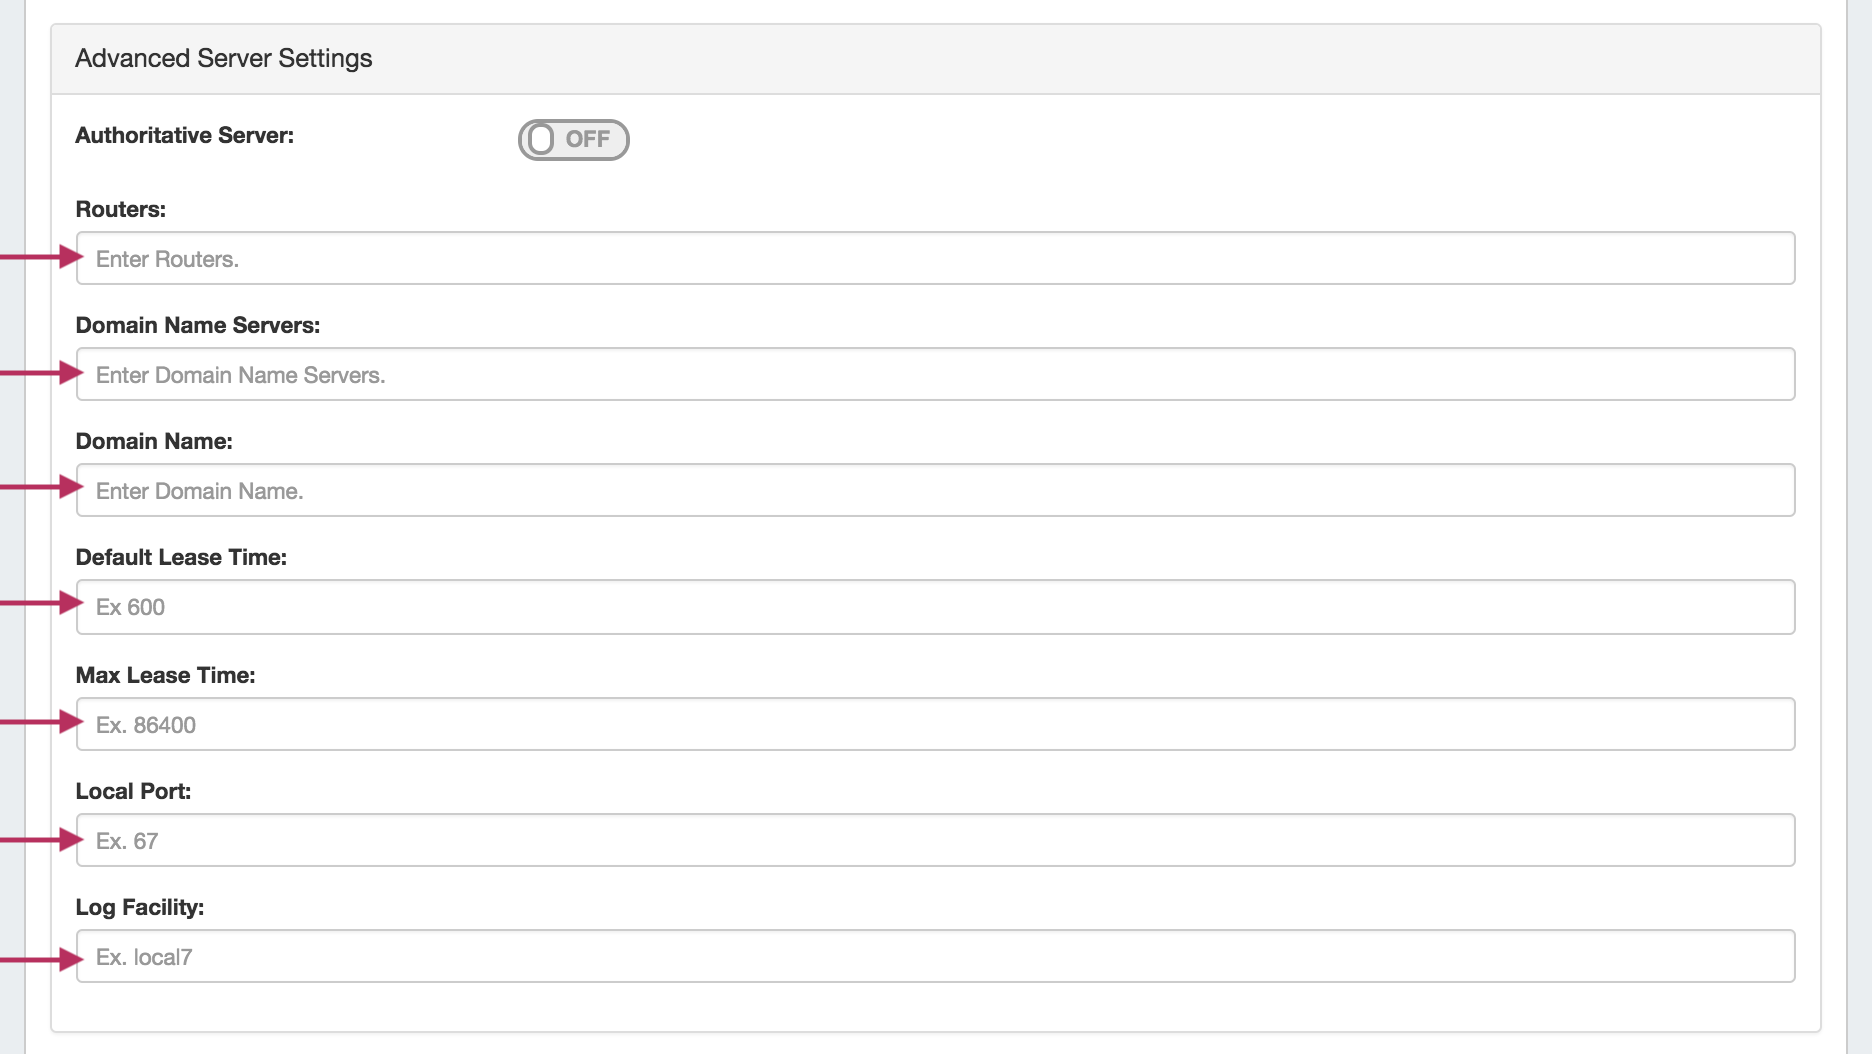The image size is (1872, 1054).
Task: Focus the Local Port field
Action: coord(935,841)
